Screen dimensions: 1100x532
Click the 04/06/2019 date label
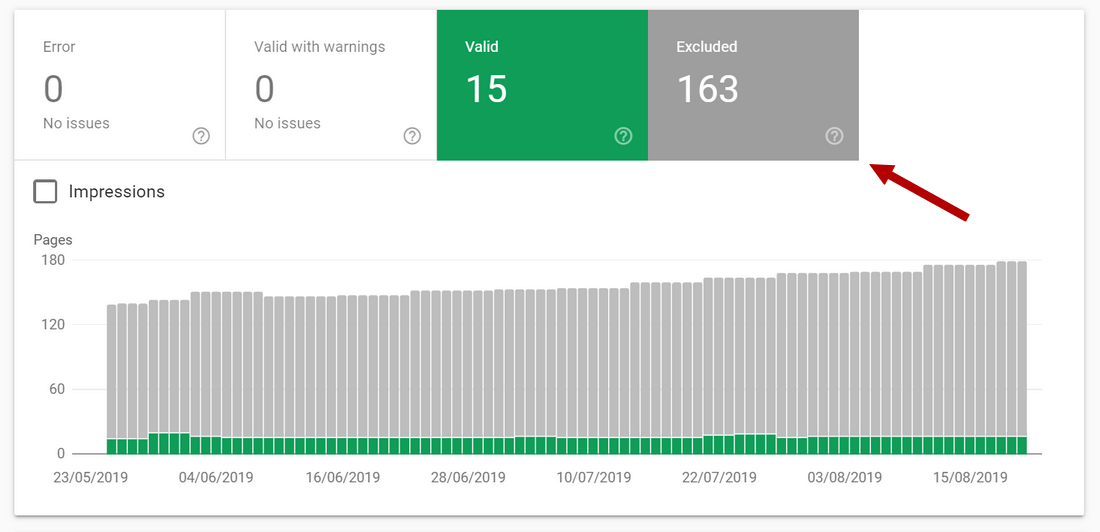tap(216, 478)
